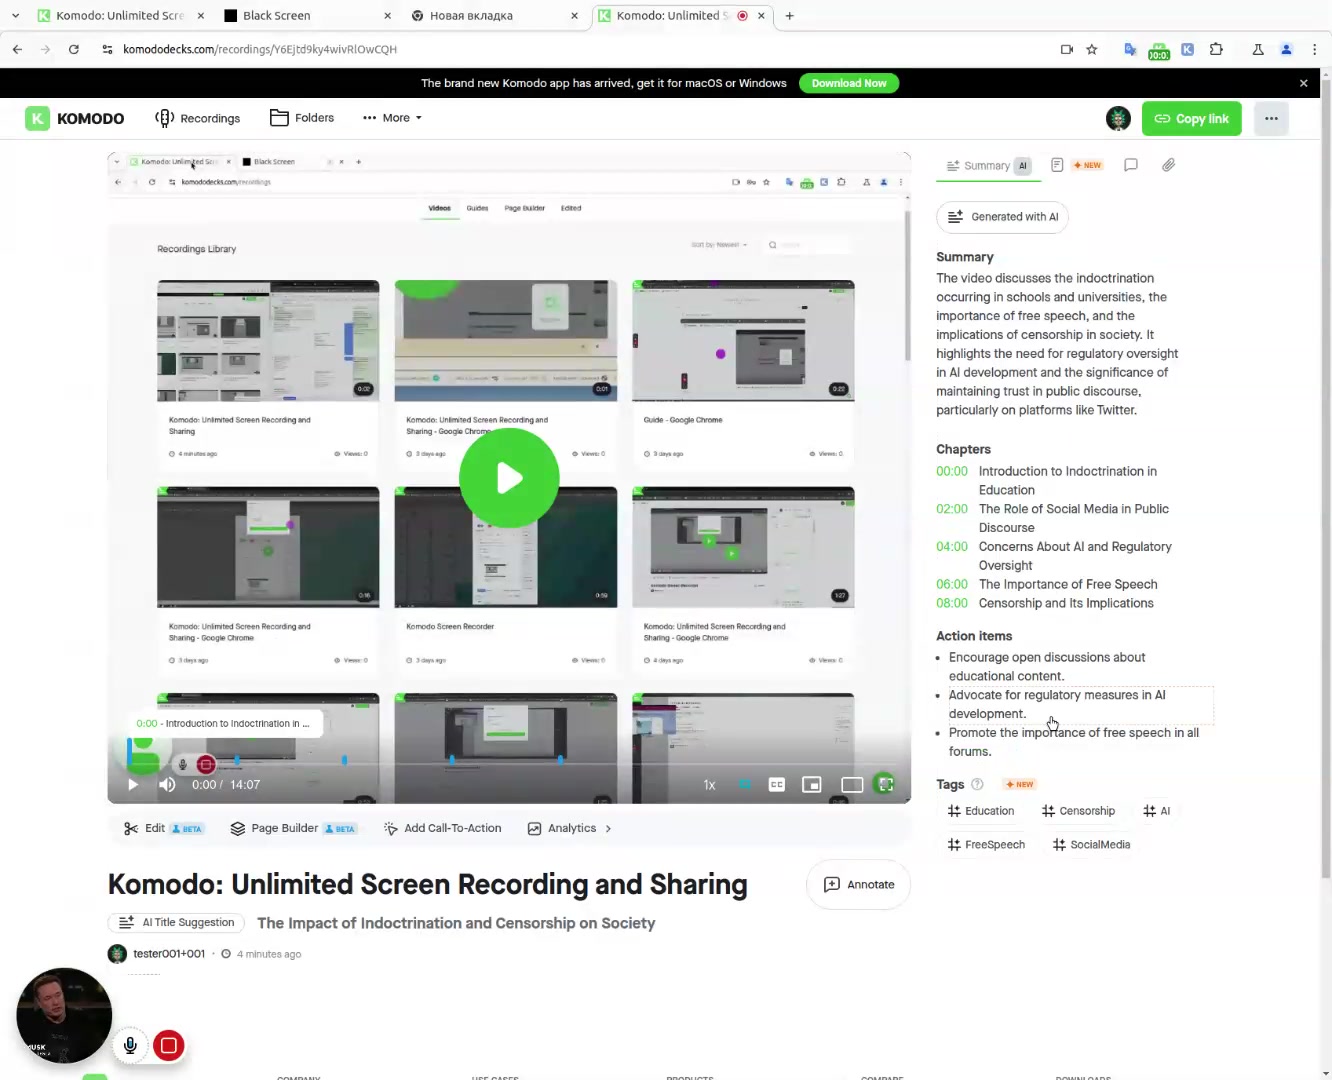
Task: Click the small play button in player bar
Action: tap(133, 785)
